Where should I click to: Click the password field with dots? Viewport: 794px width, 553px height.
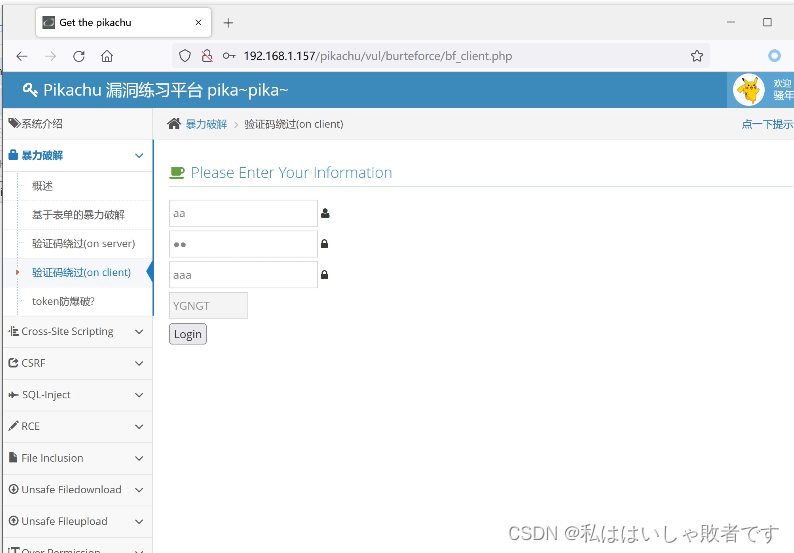243,244
